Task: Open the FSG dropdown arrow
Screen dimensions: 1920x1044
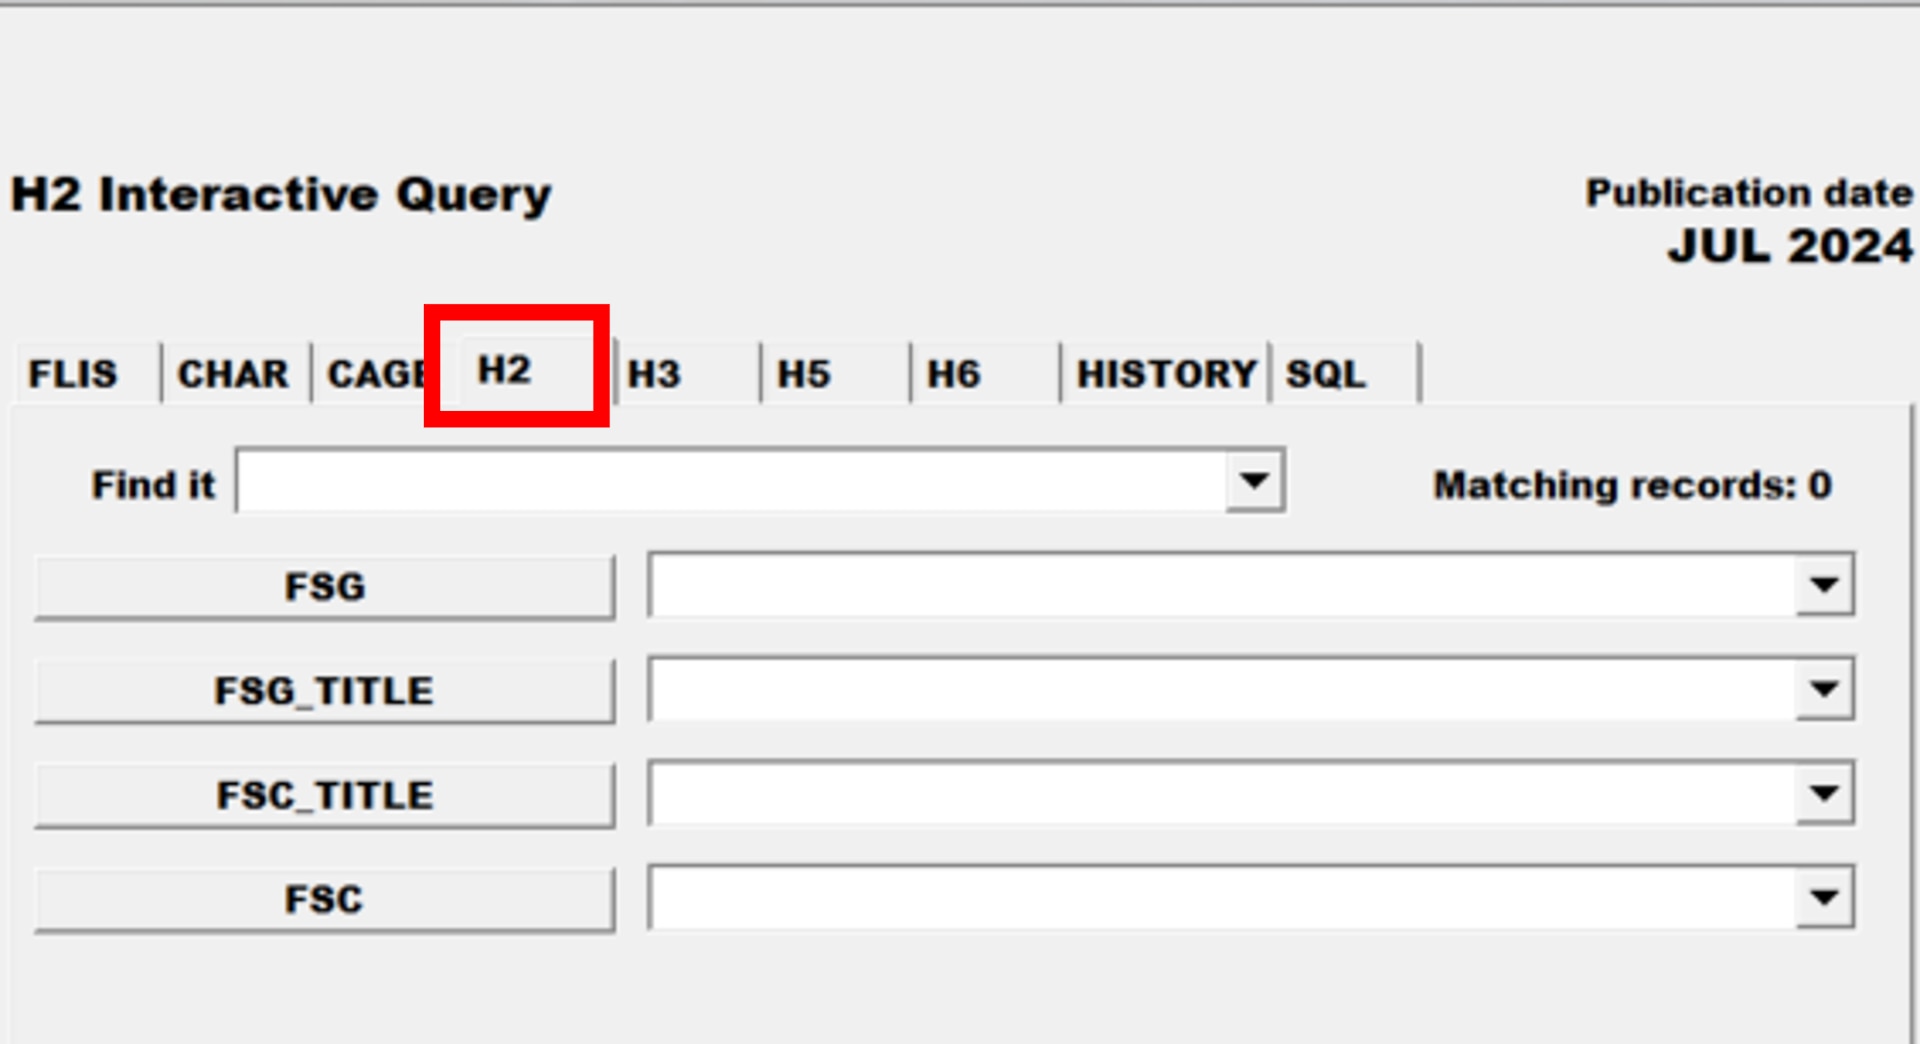Action: click(1825, 585)
